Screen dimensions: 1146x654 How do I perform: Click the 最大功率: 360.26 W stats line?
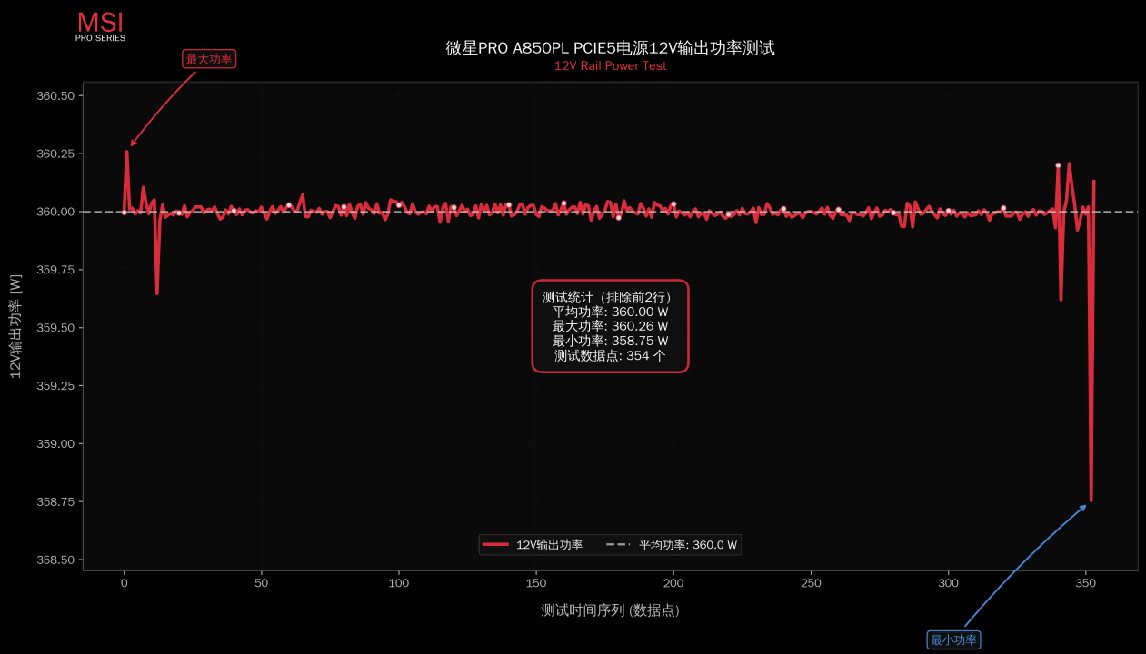(610, 327)
